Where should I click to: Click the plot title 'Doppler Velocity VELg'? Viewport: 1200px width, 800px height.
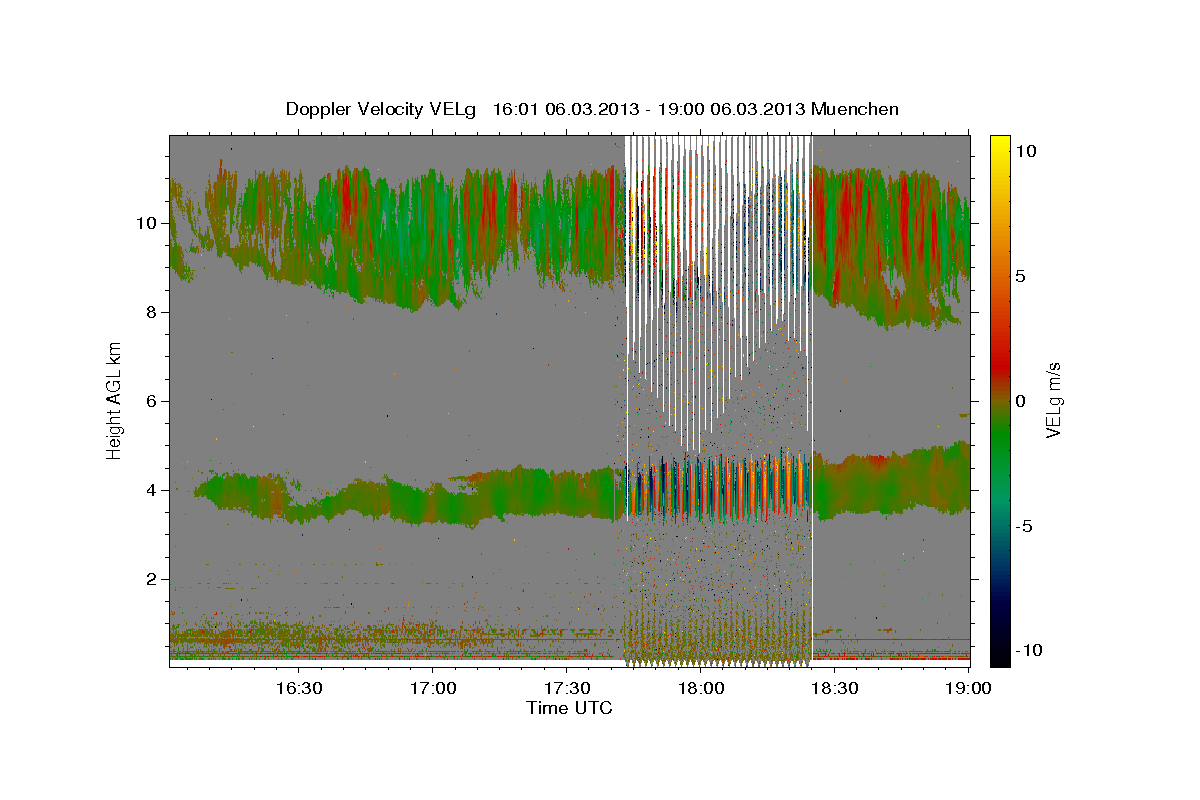(382, 109)
